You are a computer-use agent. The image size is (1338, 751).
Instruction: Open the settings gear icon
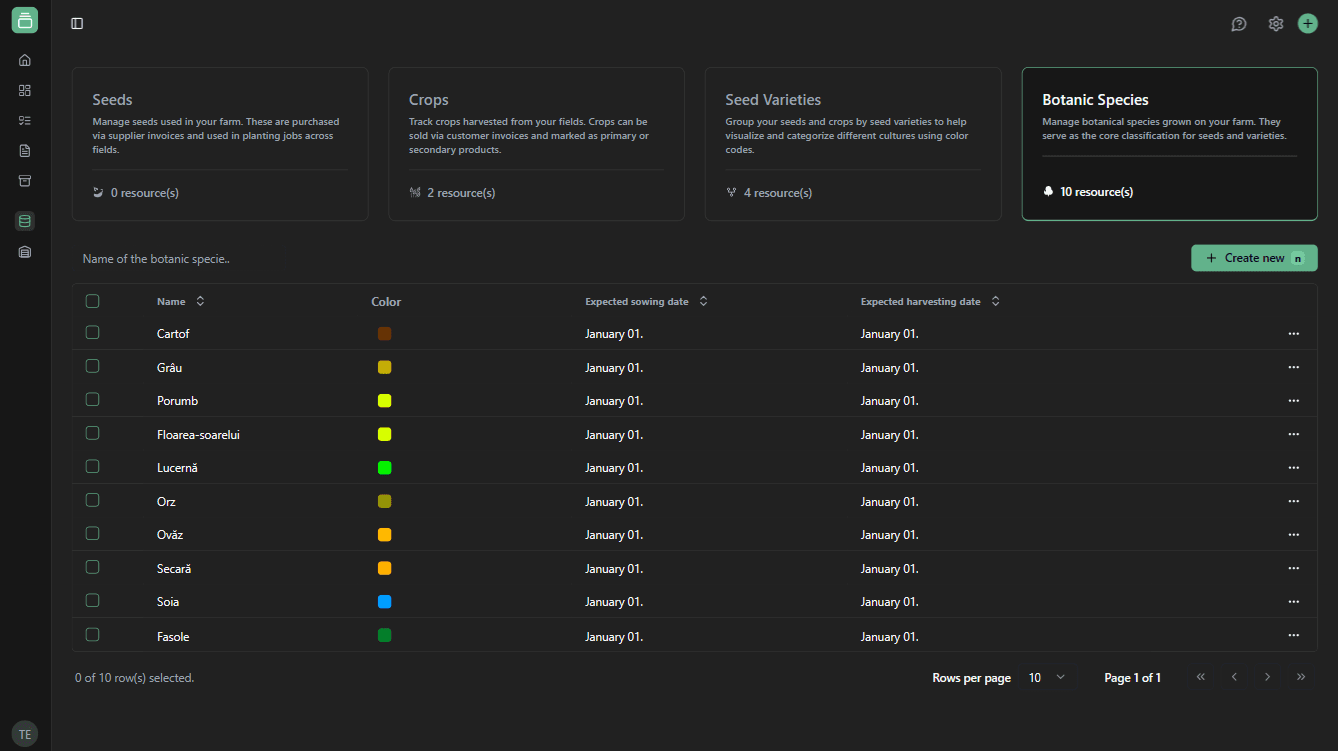point(1275,24)
